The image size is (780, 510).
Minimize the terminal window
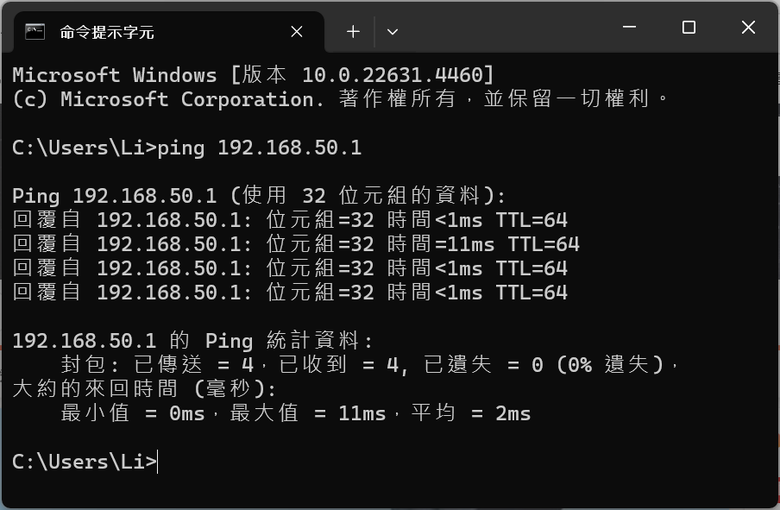tap(629, 27)
